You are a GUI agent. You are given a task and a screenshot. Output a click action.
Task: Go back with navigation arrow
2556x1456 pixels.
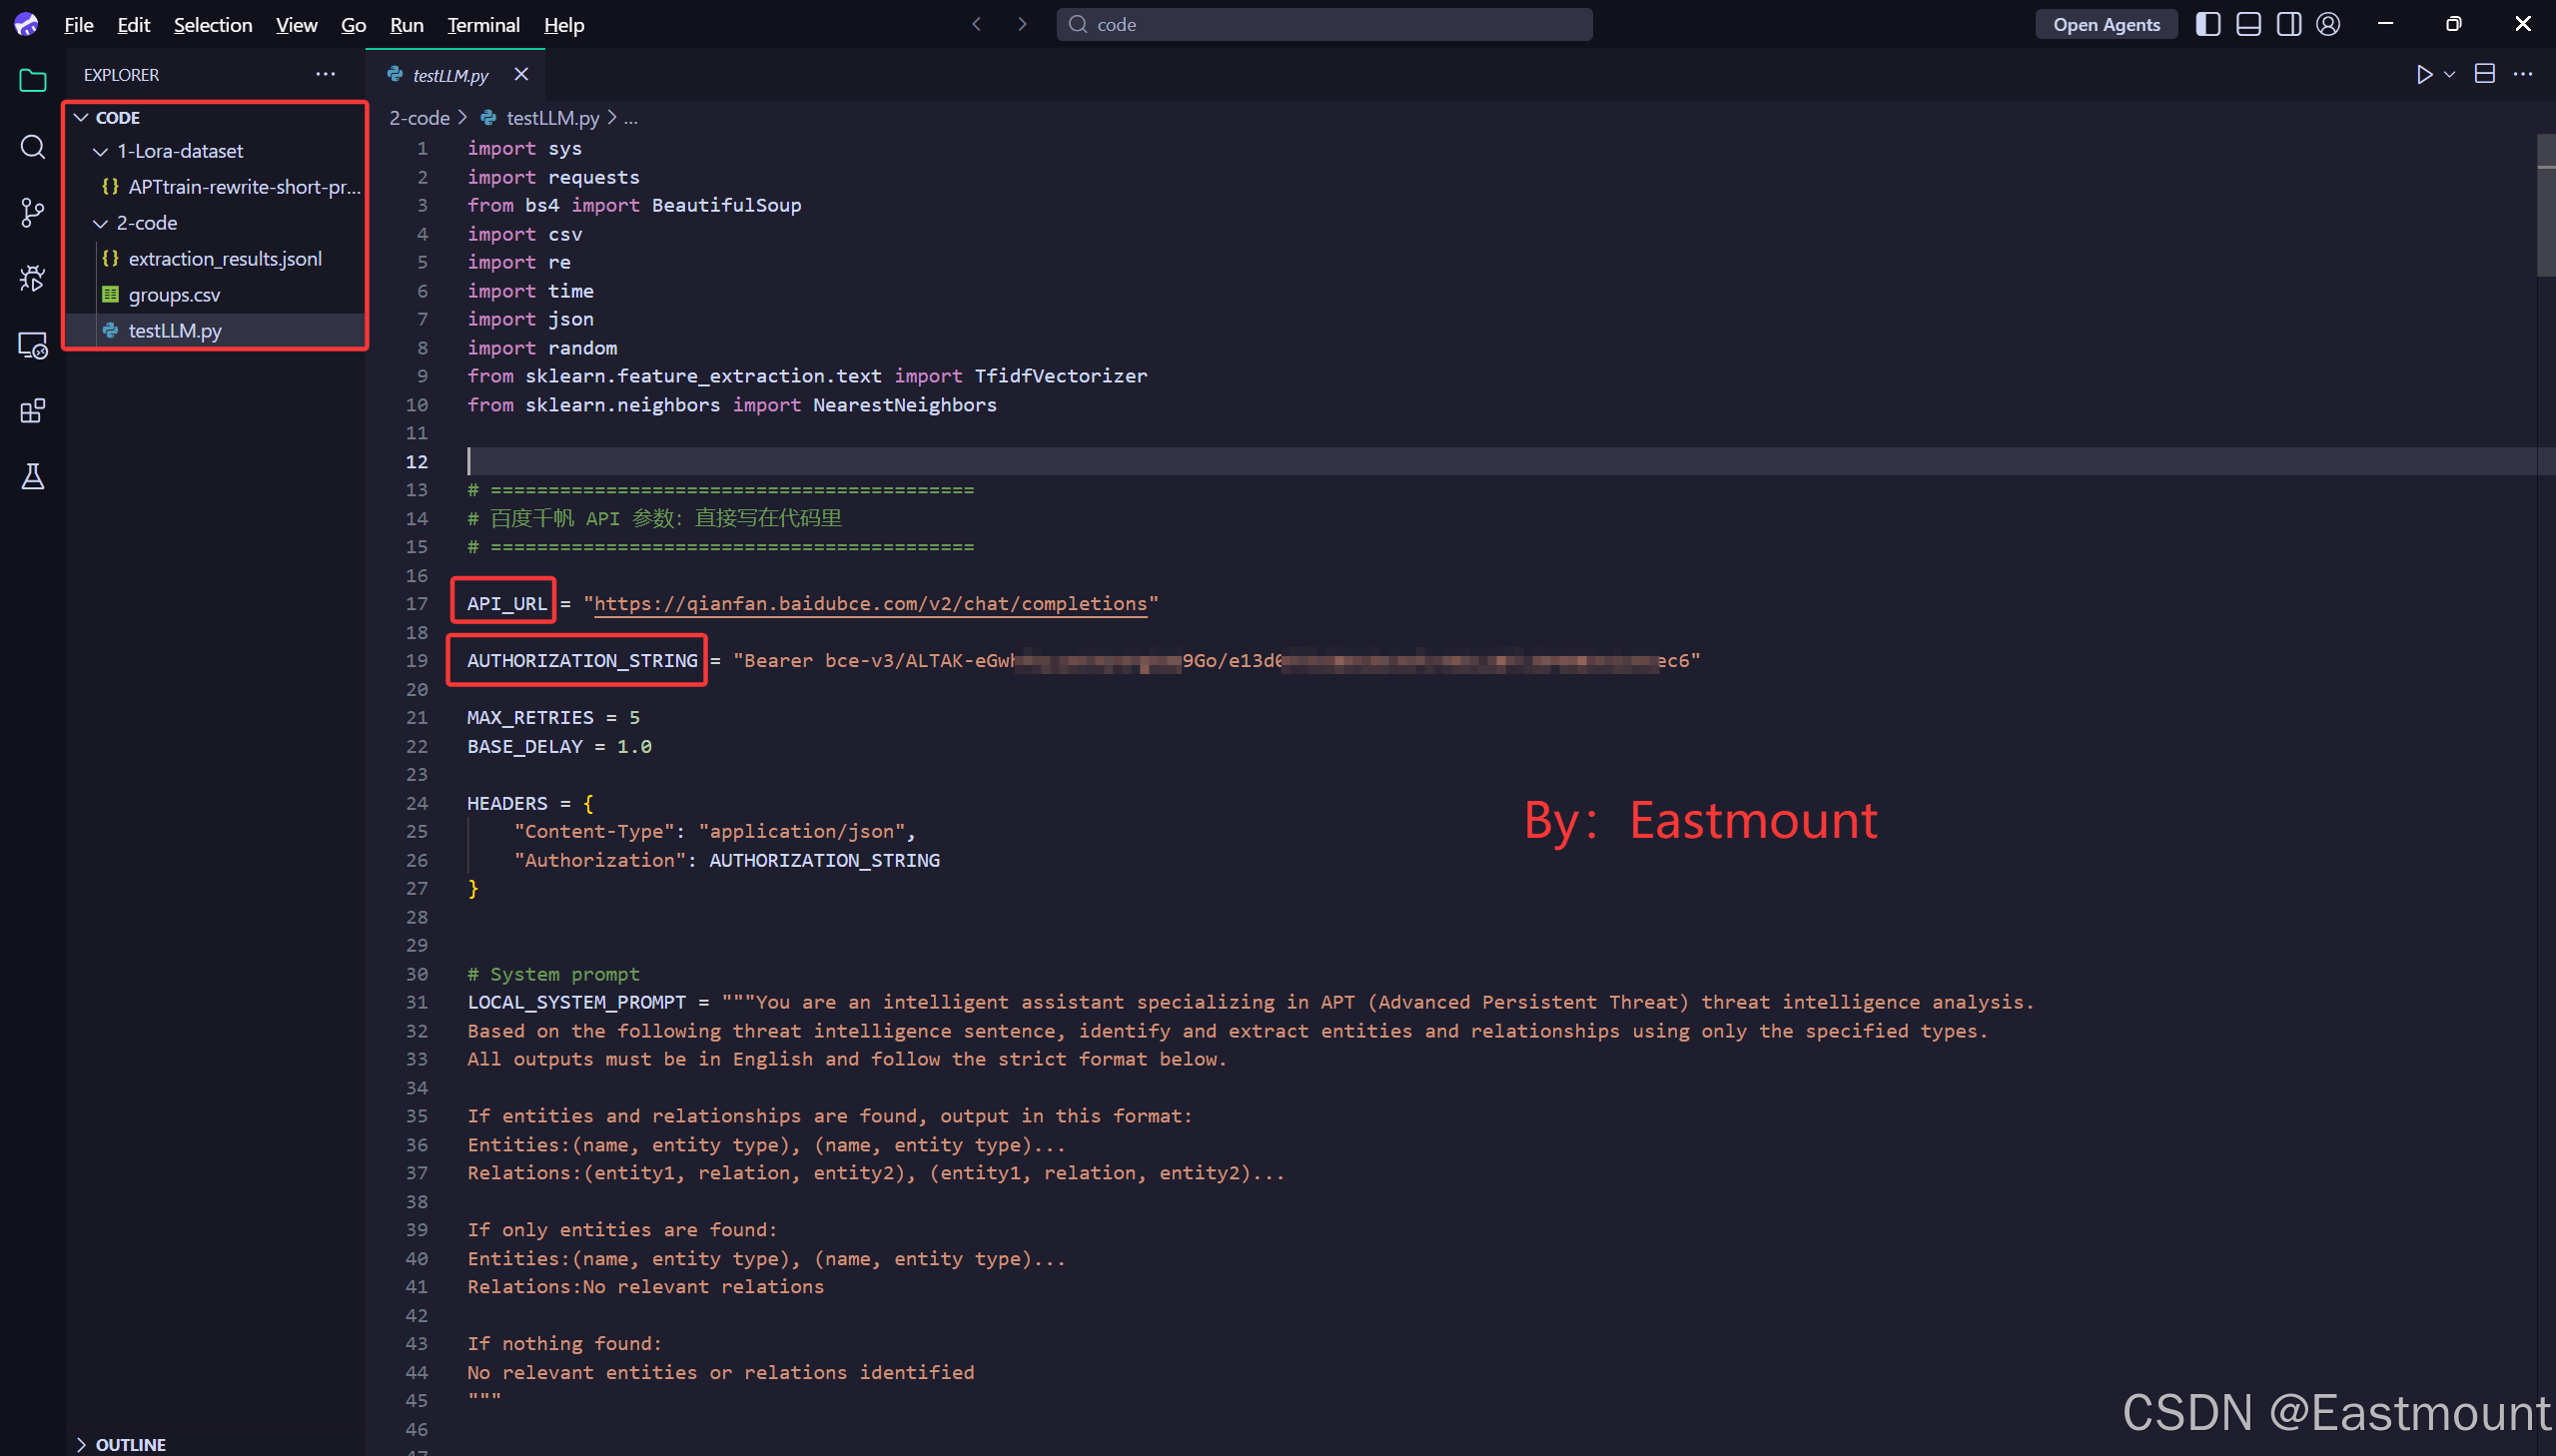click(x=976, y=24)
